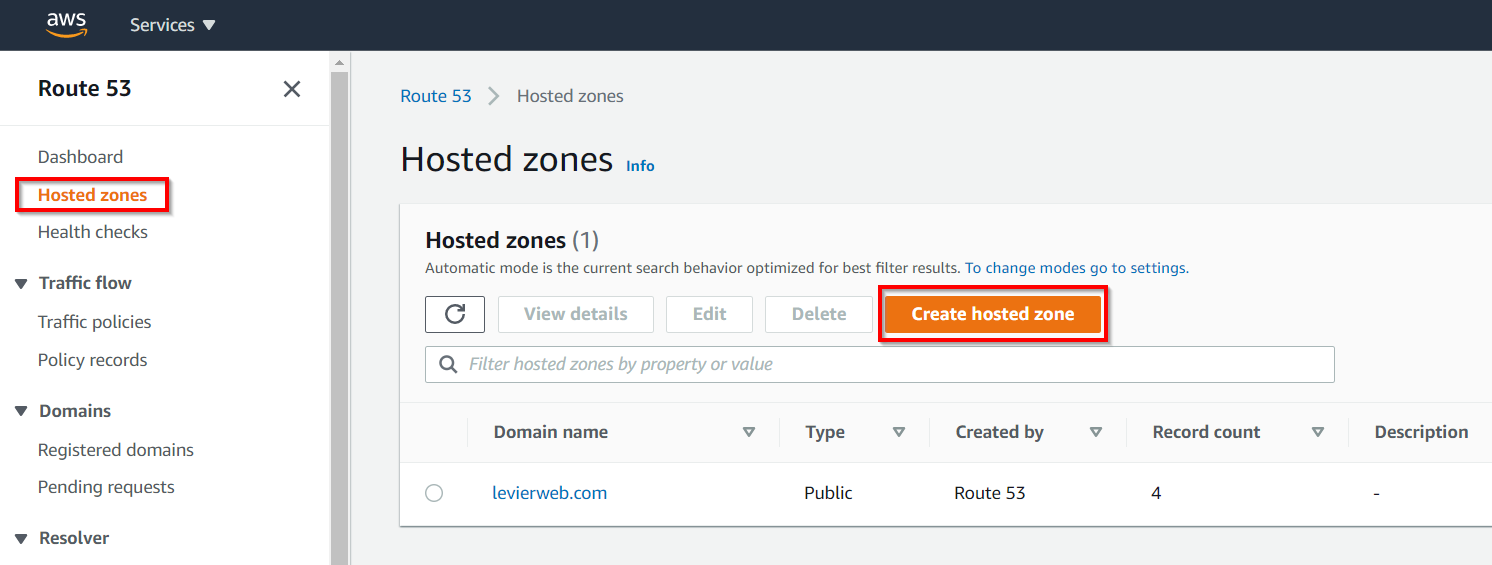Click the View details button
Viewport: 1492px width, 565px height.
(576, 314)
